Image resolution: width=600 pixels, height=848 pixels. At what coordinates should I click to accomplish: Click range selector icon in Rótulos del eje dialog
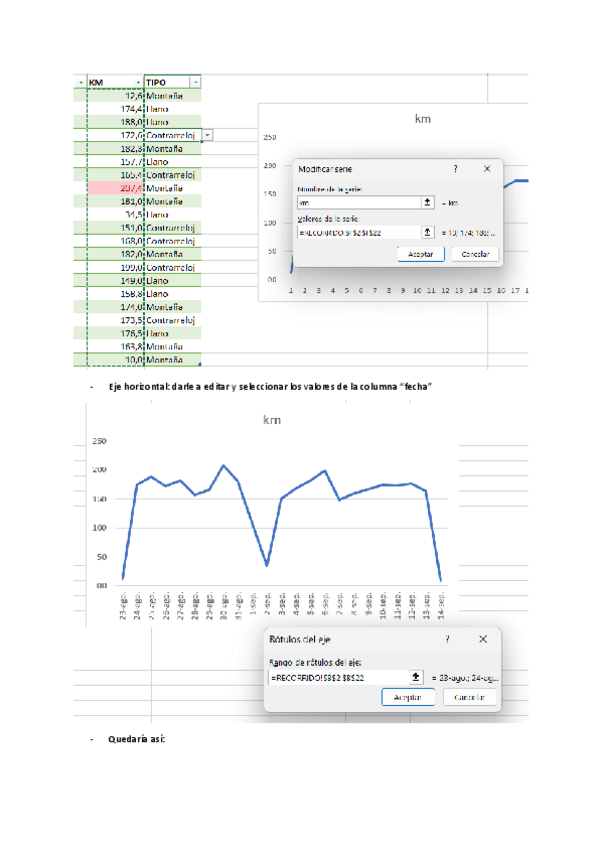click(418, 677)
